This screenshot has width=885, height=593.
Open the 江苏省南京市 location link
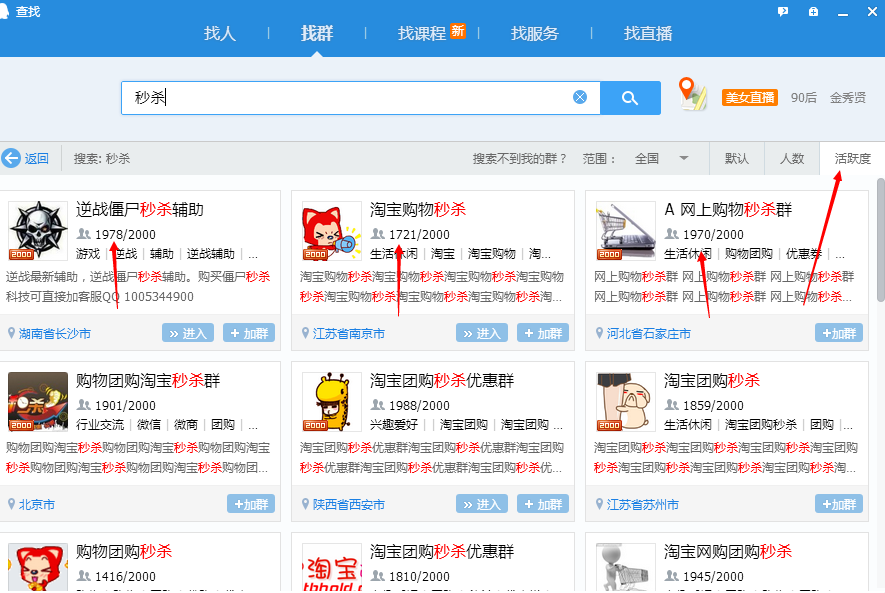click(349, 333)
